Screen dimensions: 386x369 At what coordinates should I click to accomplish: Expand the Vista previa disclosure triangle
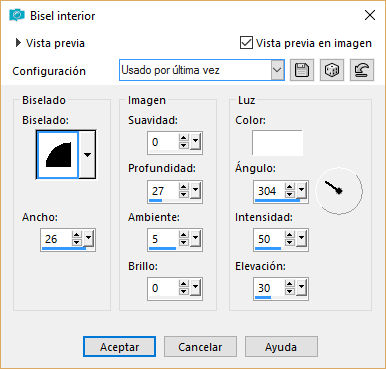[x=18, y=43]
